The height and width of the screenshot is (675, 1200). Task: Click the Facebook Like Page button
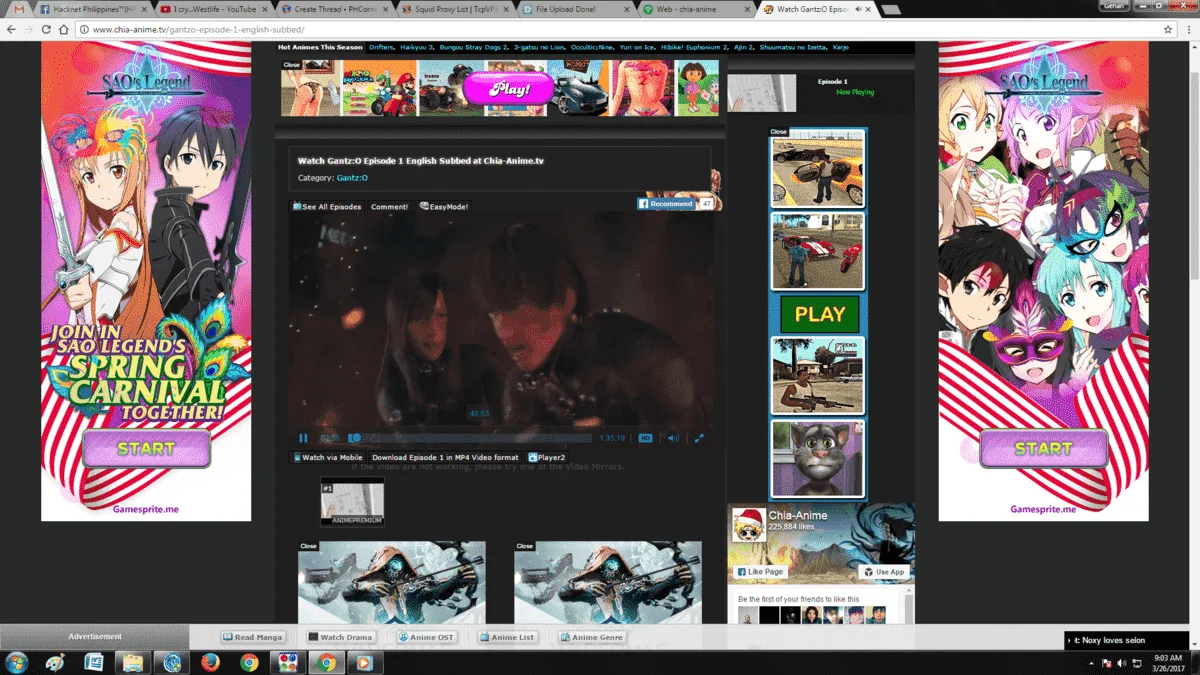[x=762, y=572]
